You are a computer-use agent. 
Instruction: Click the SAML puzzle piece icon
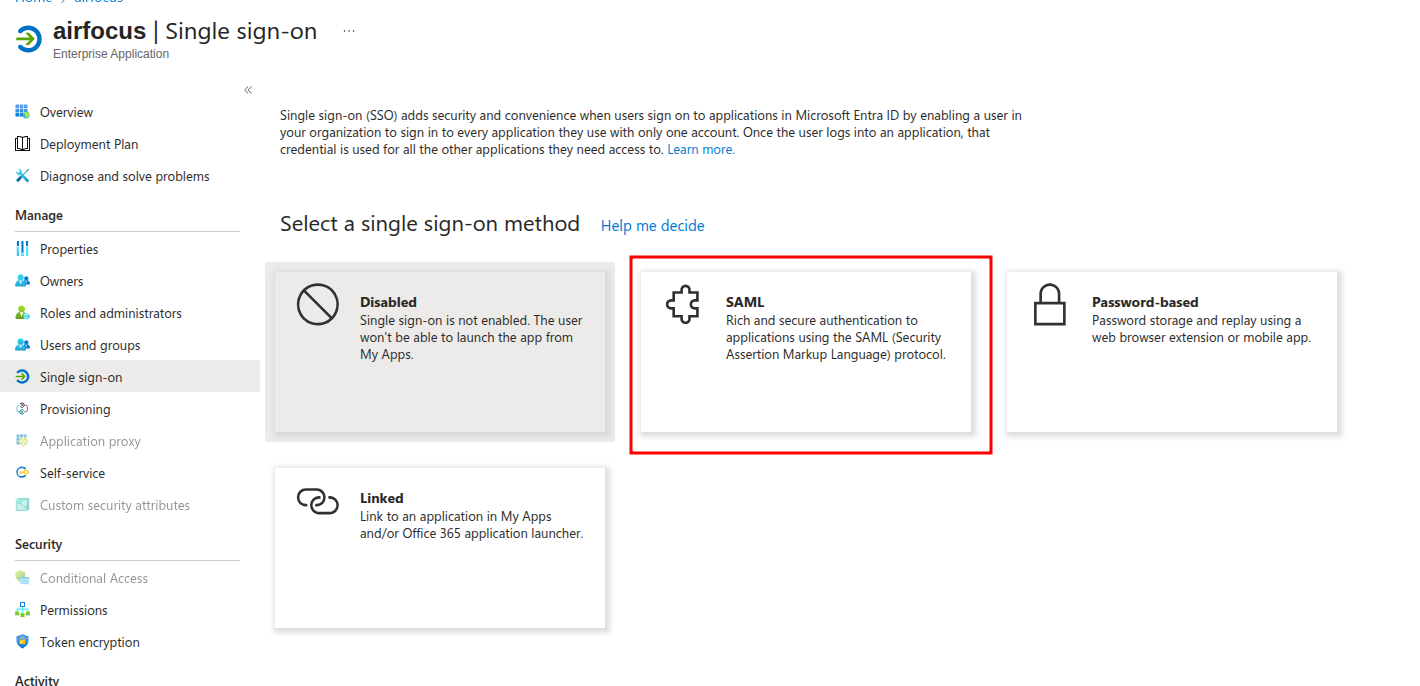click(x=683, y=304)
